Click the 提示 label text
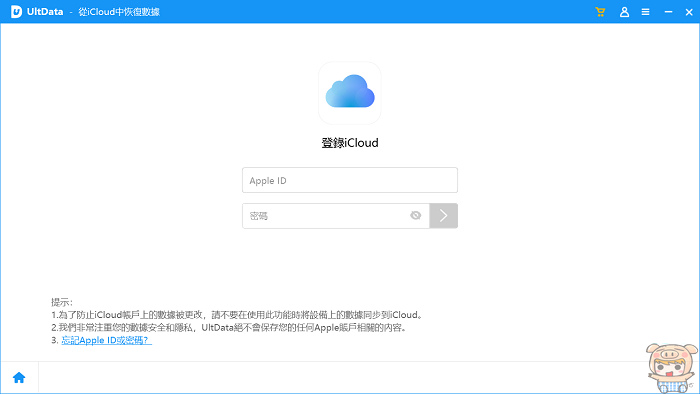Image resolution: width=700 pixels, height=394 pixels. click(62, 302)
